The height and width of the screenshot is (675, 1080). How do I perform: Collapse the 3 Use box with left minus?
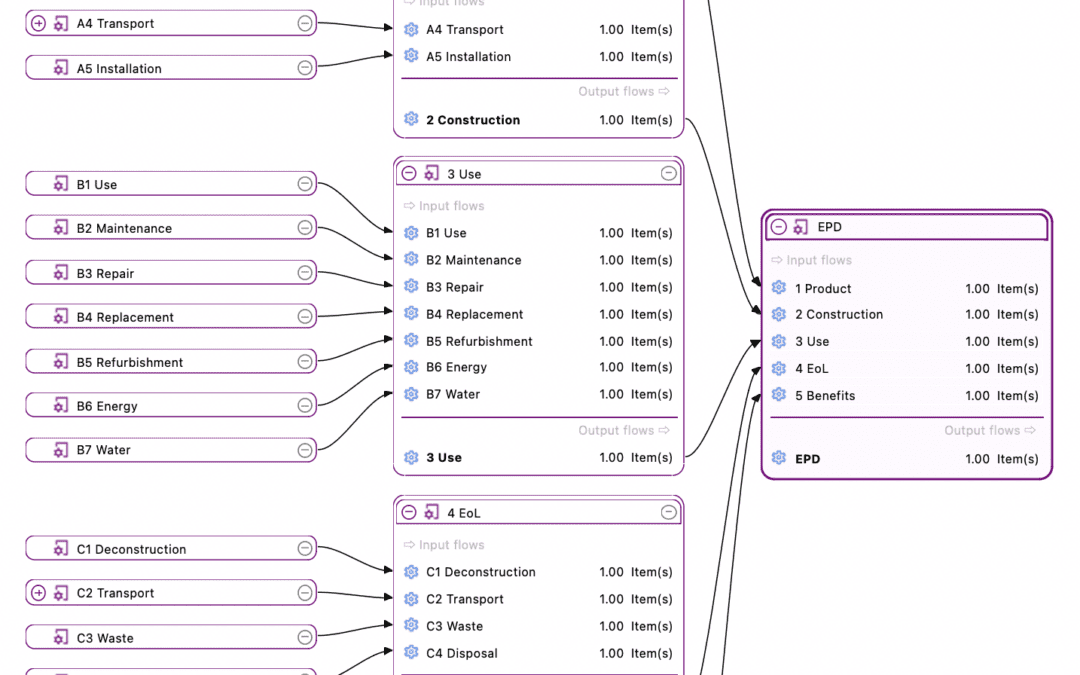[409, 174]
